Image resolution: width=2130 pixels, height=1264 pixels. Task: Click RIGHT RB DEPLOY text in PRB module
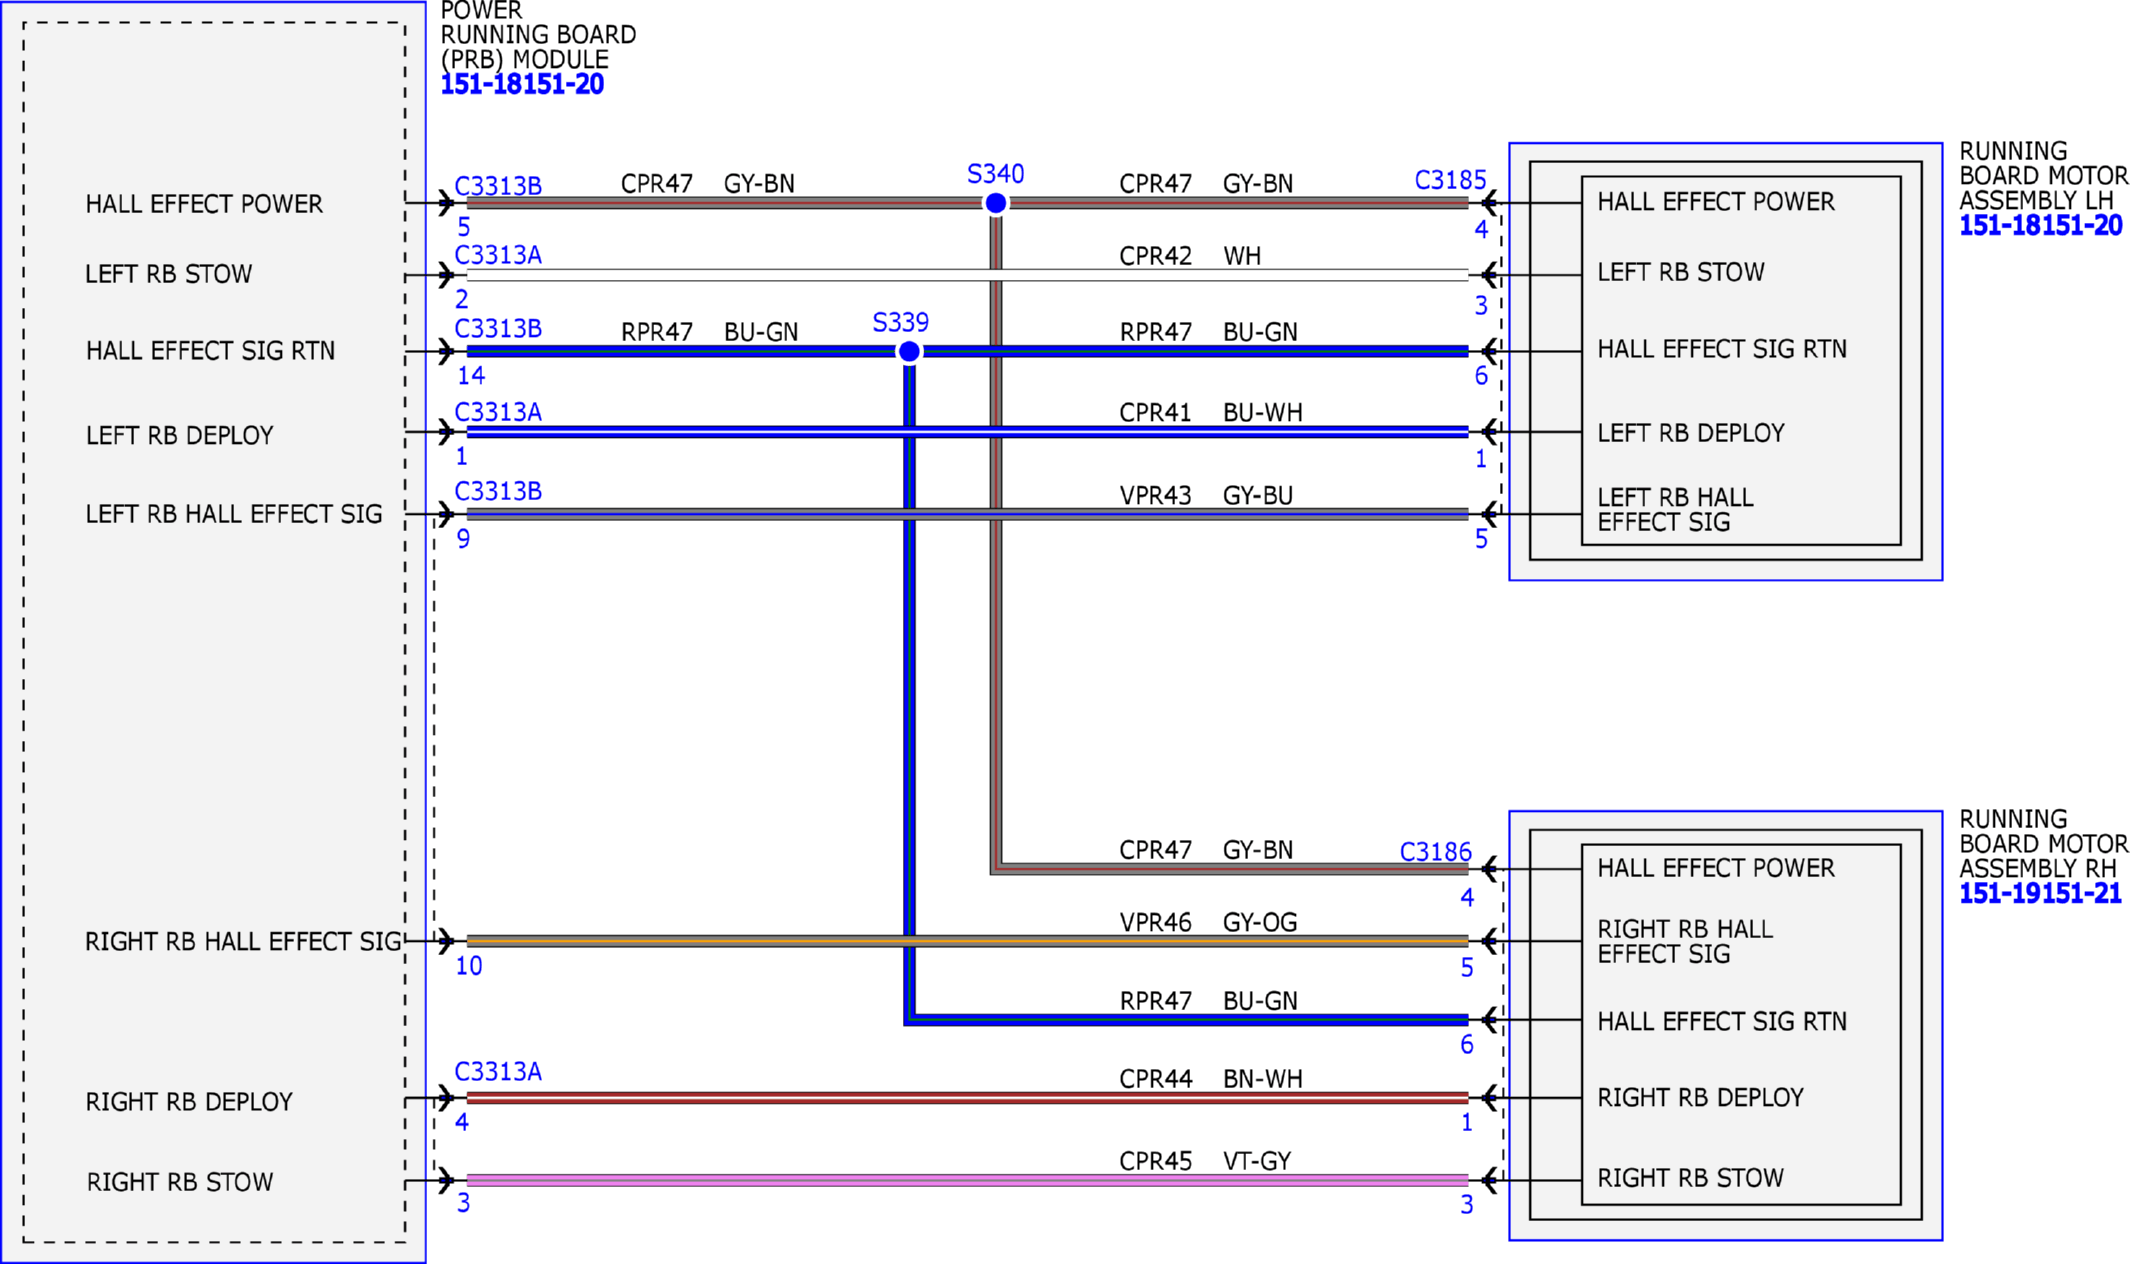tap(189, 1102)
